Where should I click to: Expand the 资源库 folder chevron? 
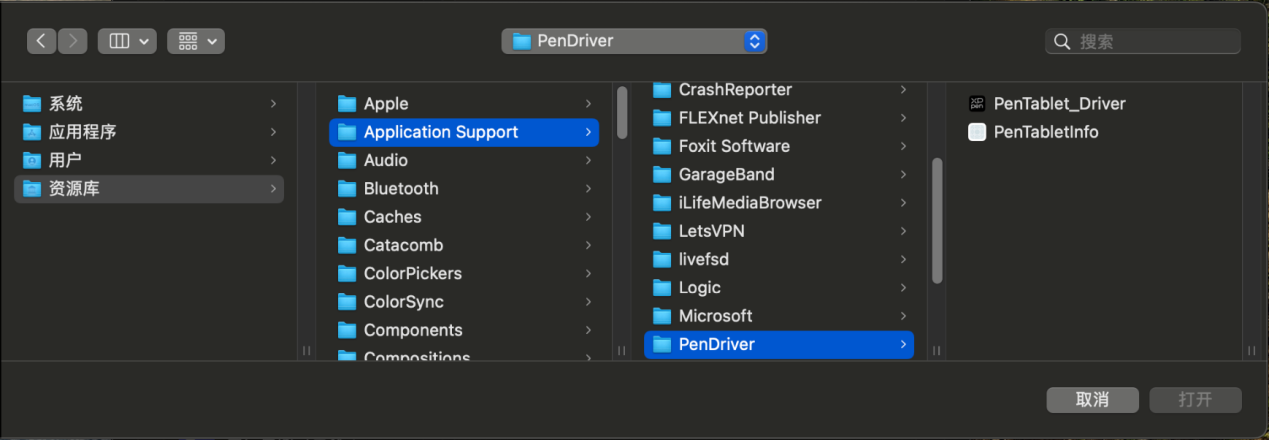273,189
